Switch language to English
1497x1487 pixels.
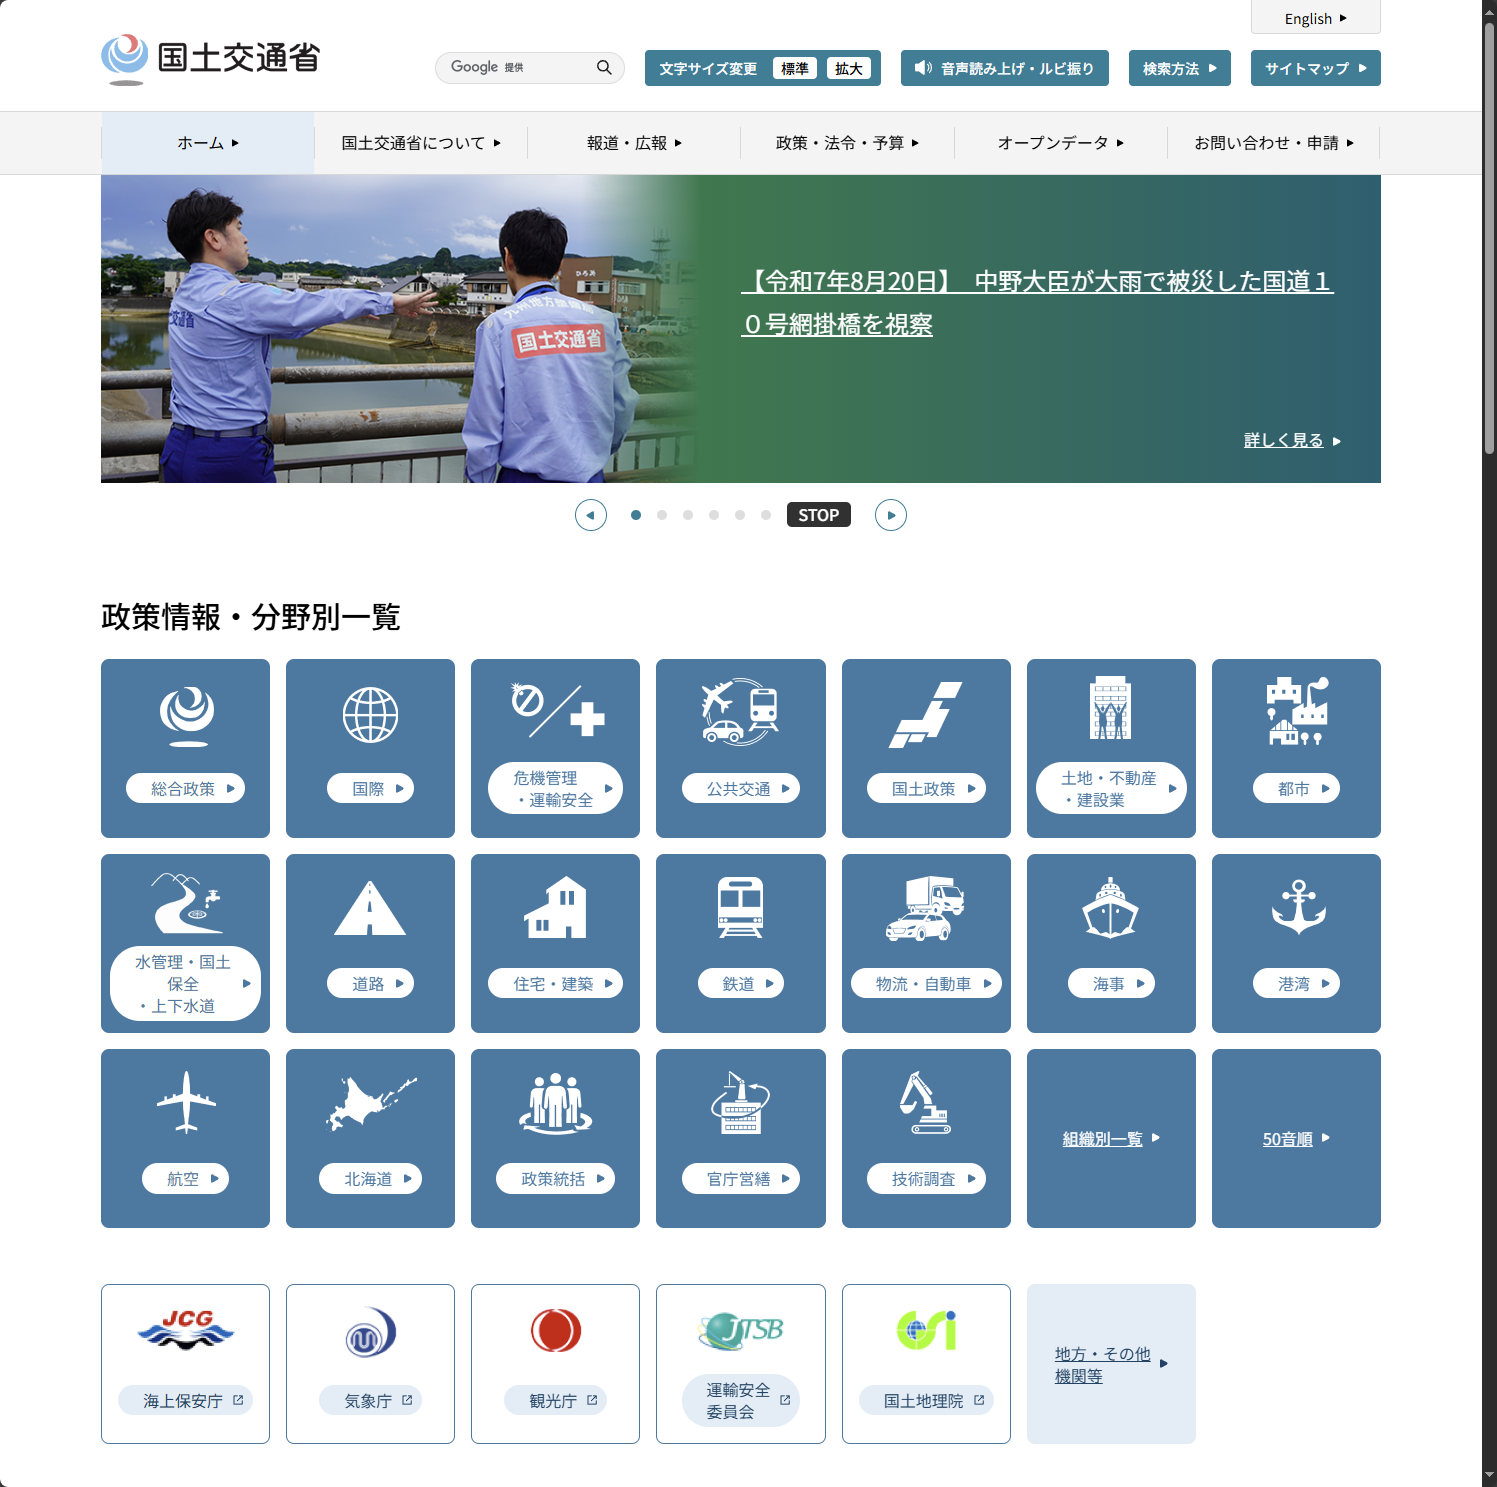pos(1315,18)
